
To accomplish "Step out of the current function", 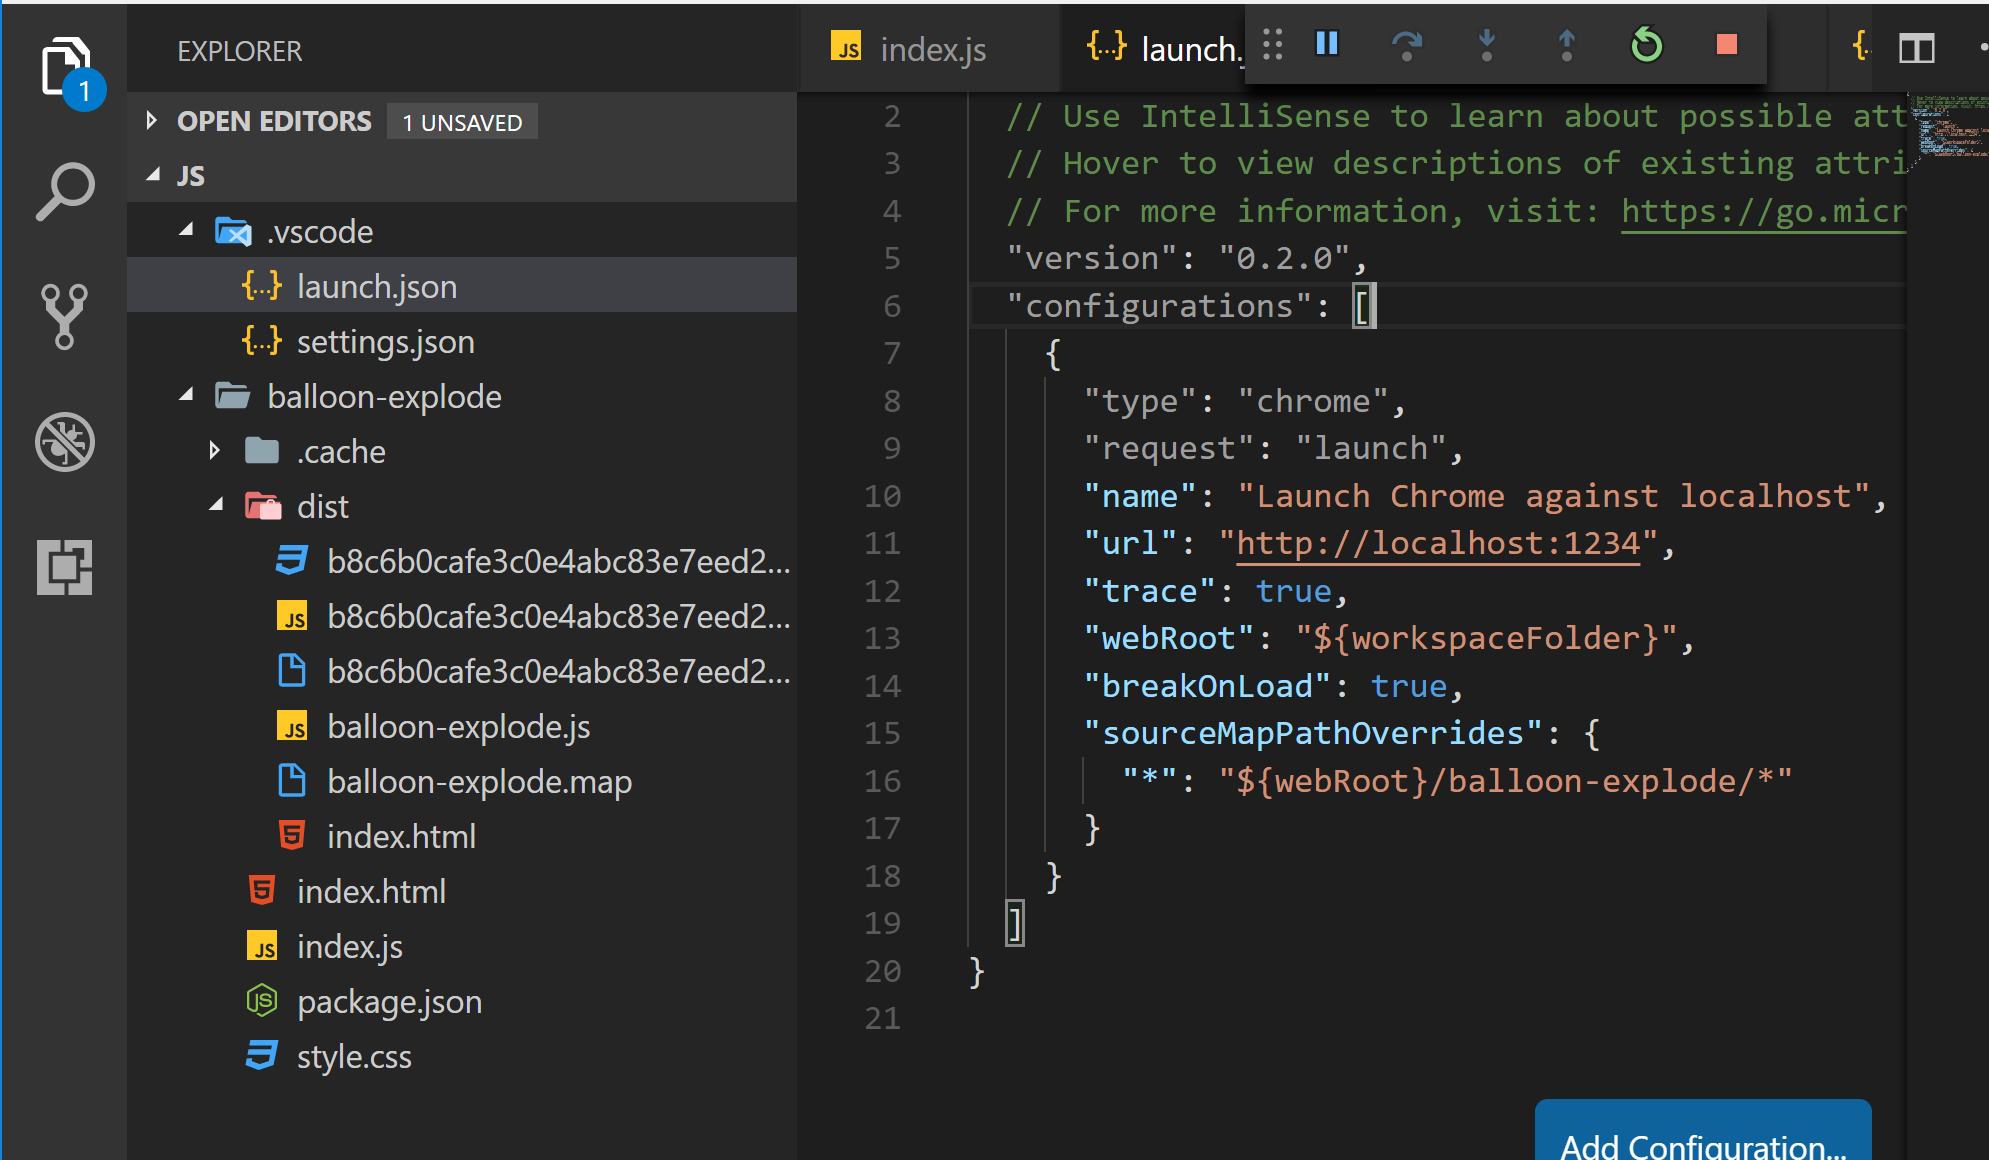I will [1565, 44].
